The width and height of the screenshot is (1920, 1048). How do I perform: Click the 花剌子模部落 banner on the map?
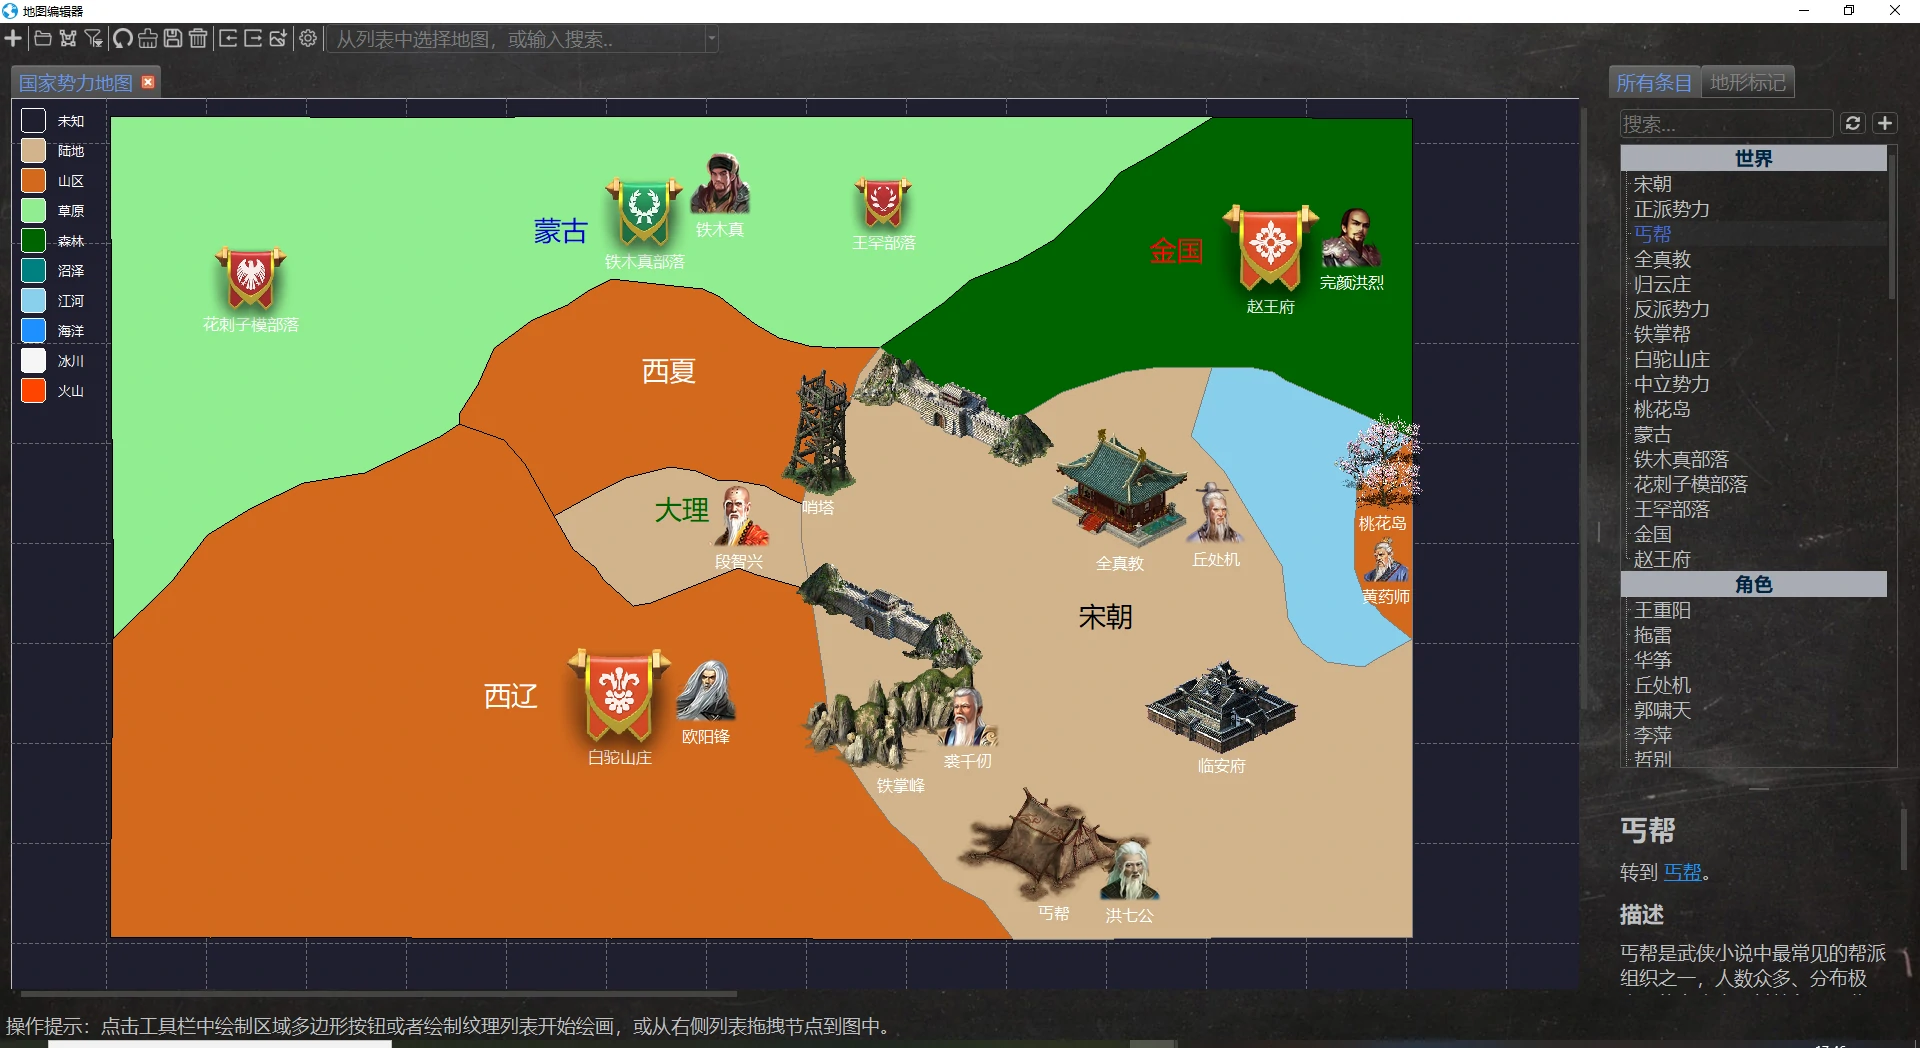click(251, 279)
